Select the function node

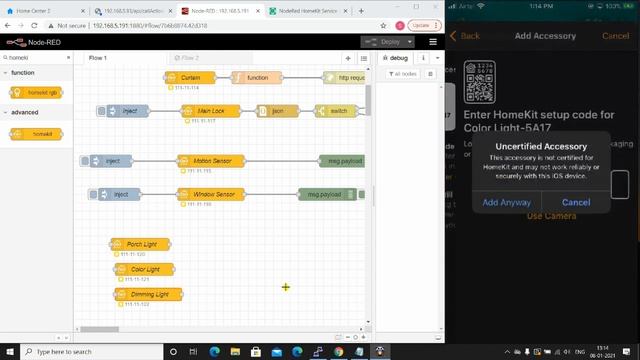tap(257, 78)
